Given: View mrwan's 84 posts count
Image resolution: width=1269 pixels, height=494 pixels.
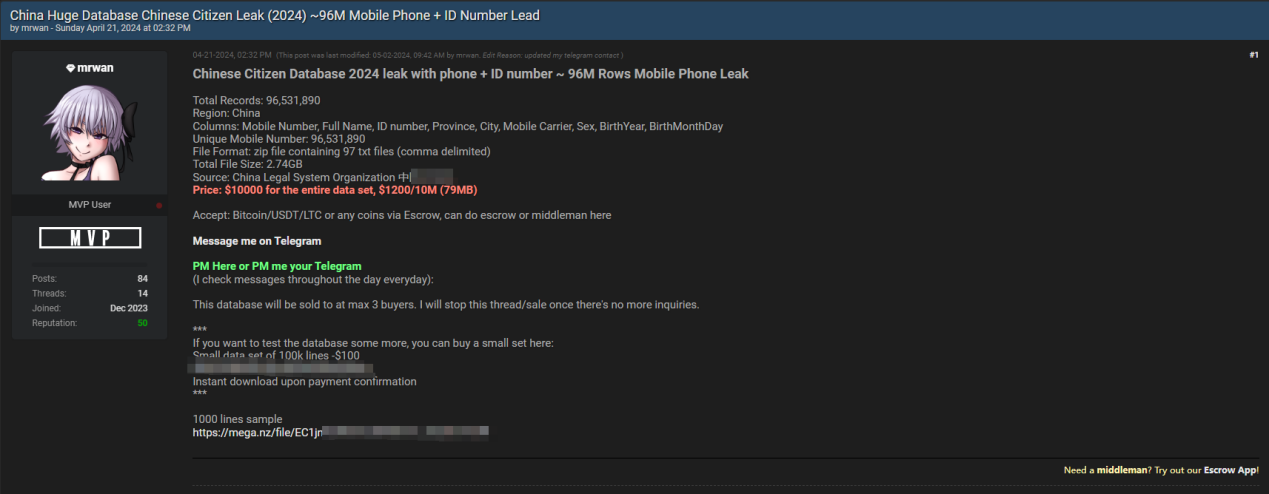Looking at the screenshot, I should (x=142, y=279).
